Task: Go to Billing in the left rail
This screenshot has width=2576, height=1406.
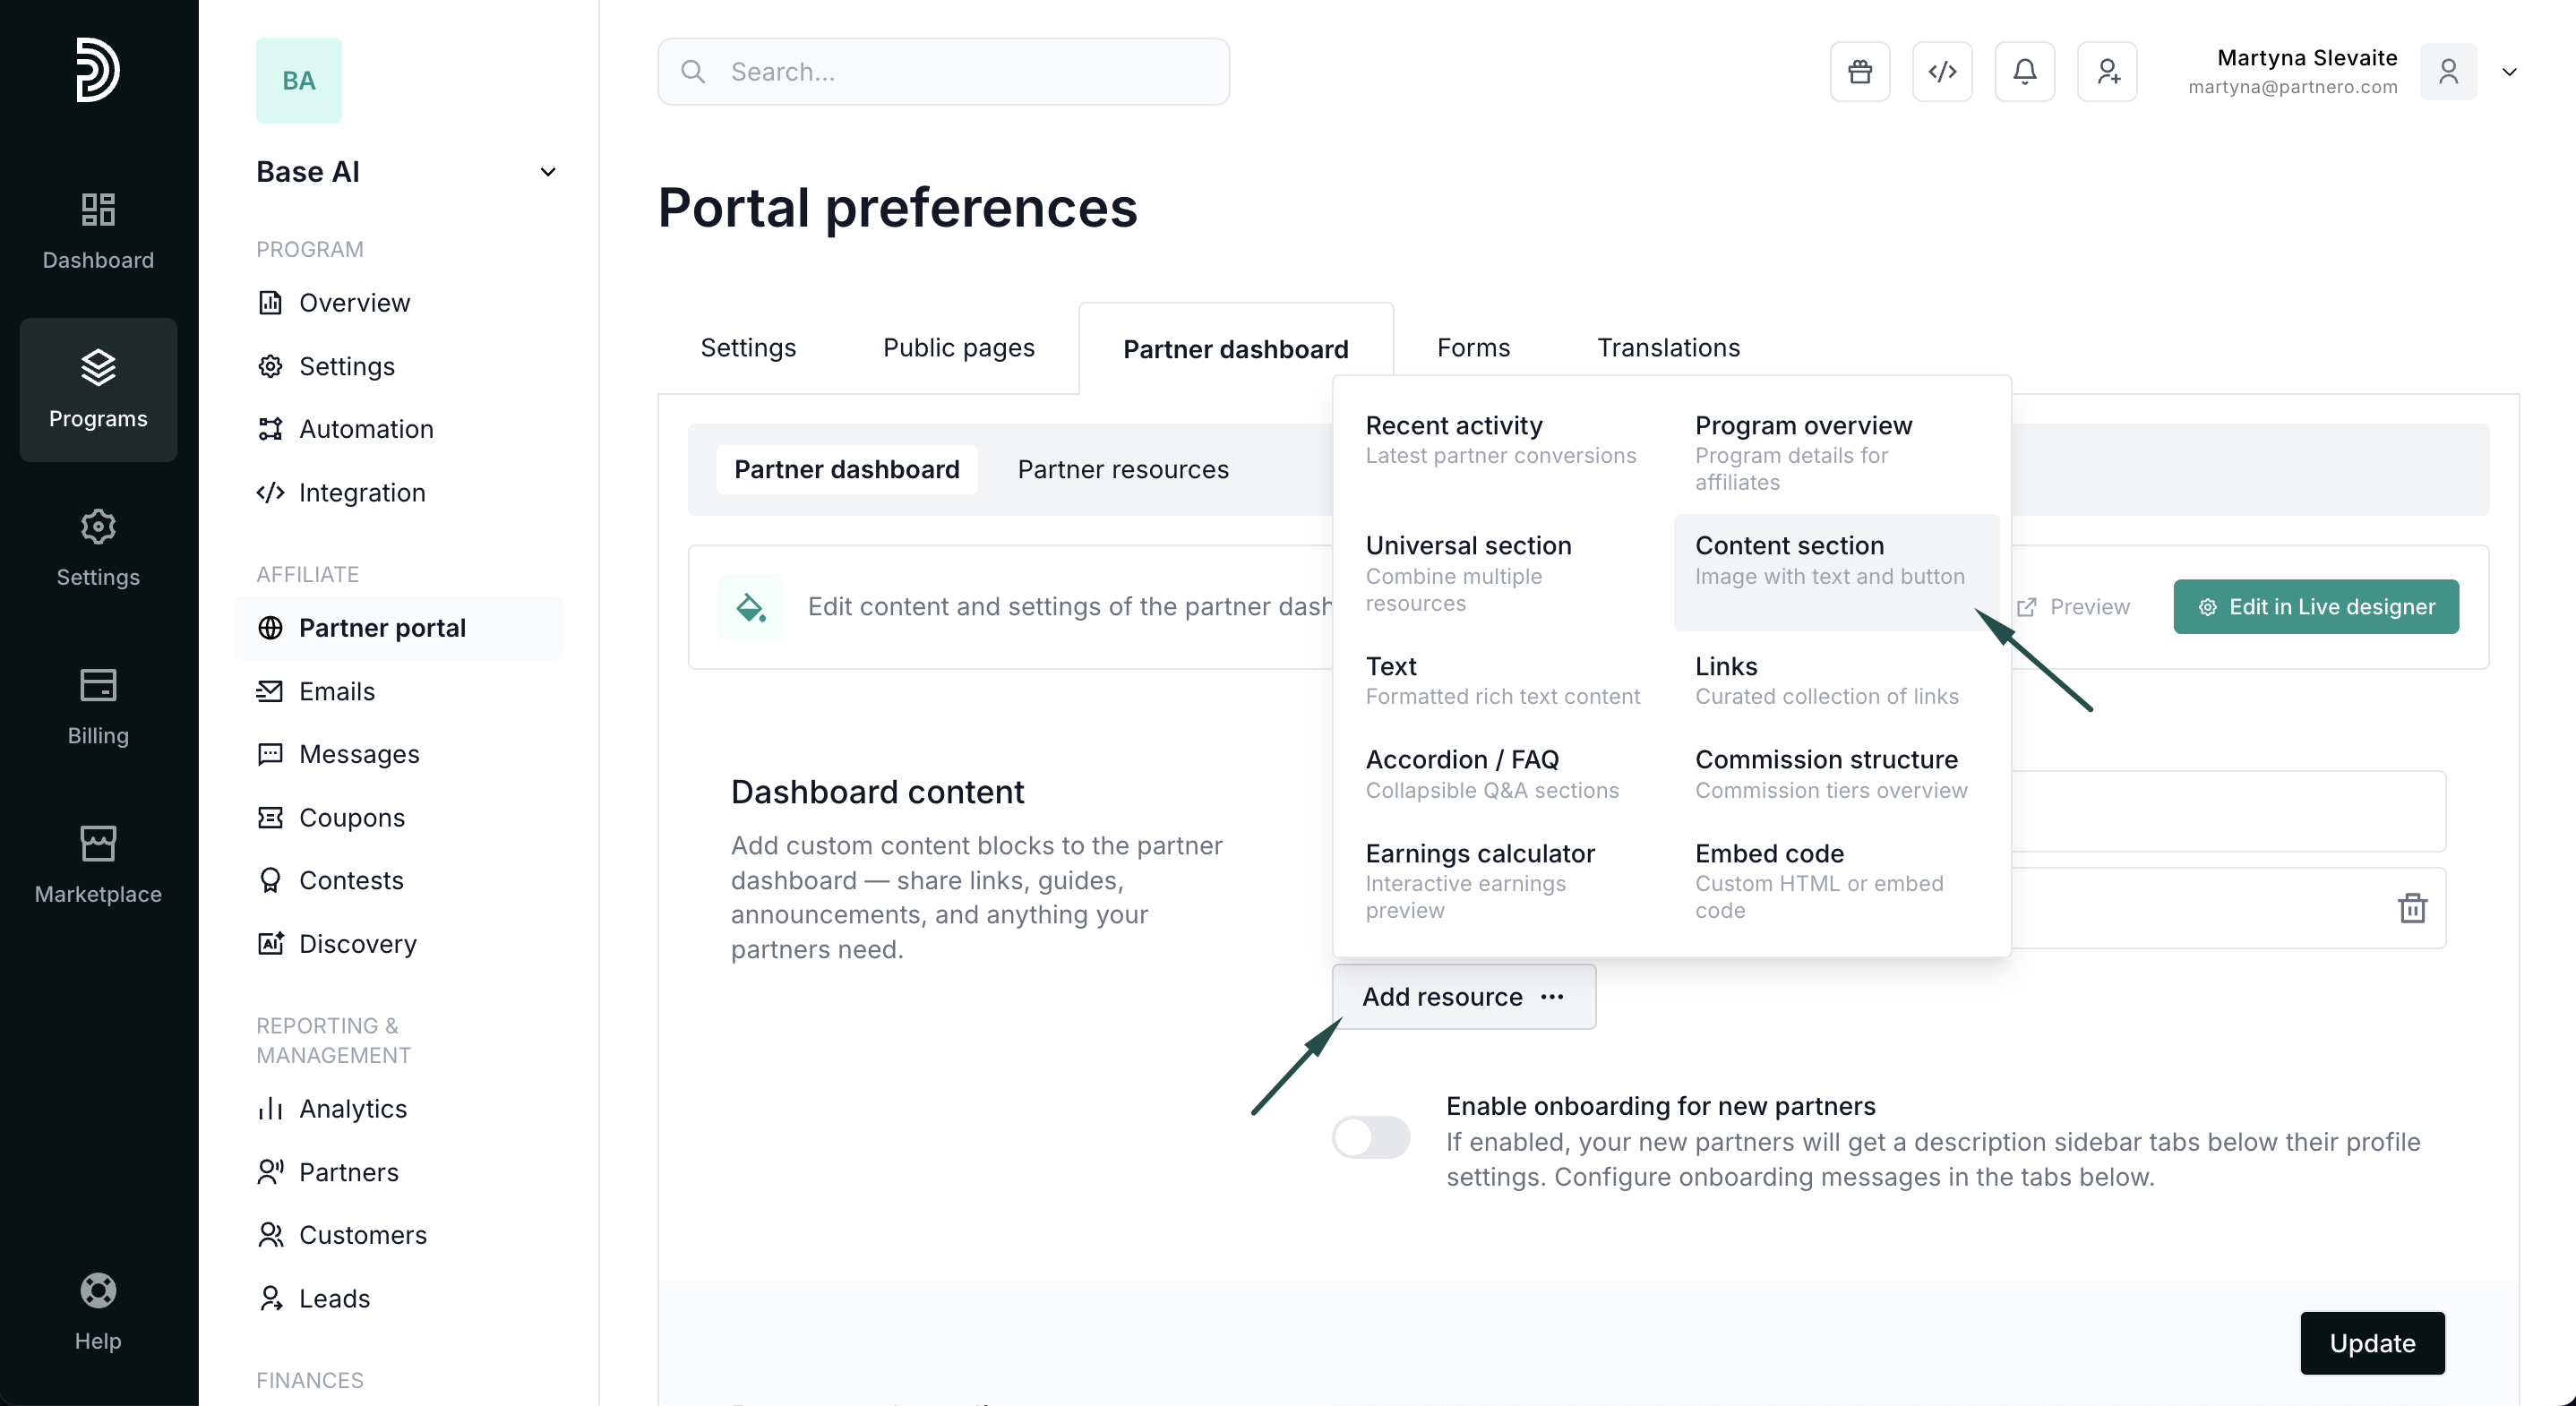Action: 98,707
